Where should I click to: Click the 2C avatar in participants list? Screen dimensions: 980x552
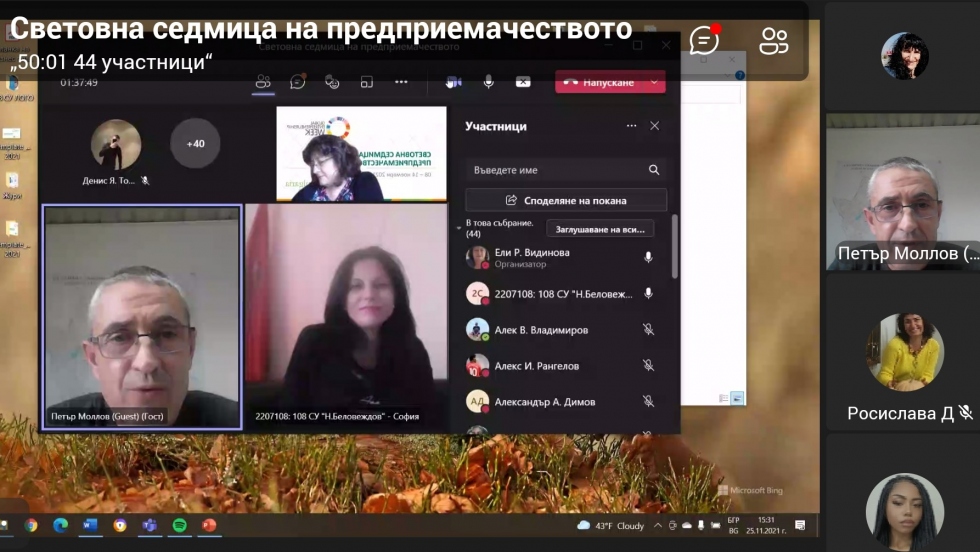(x=478, y=293)
